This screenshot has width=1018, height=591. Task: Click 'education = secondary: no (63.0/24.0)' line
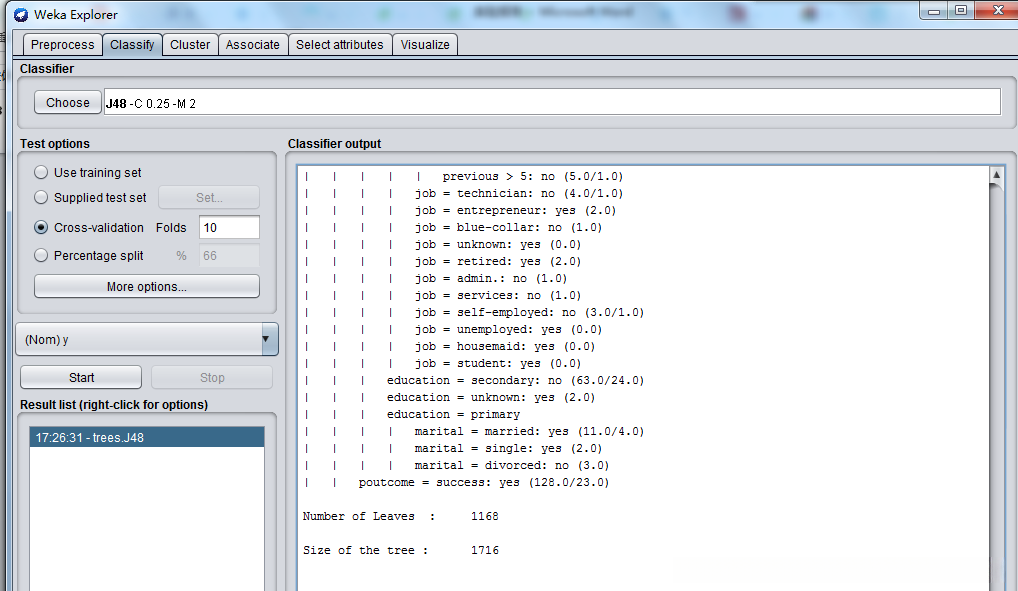pyautogui.click(x=515, y=381)
